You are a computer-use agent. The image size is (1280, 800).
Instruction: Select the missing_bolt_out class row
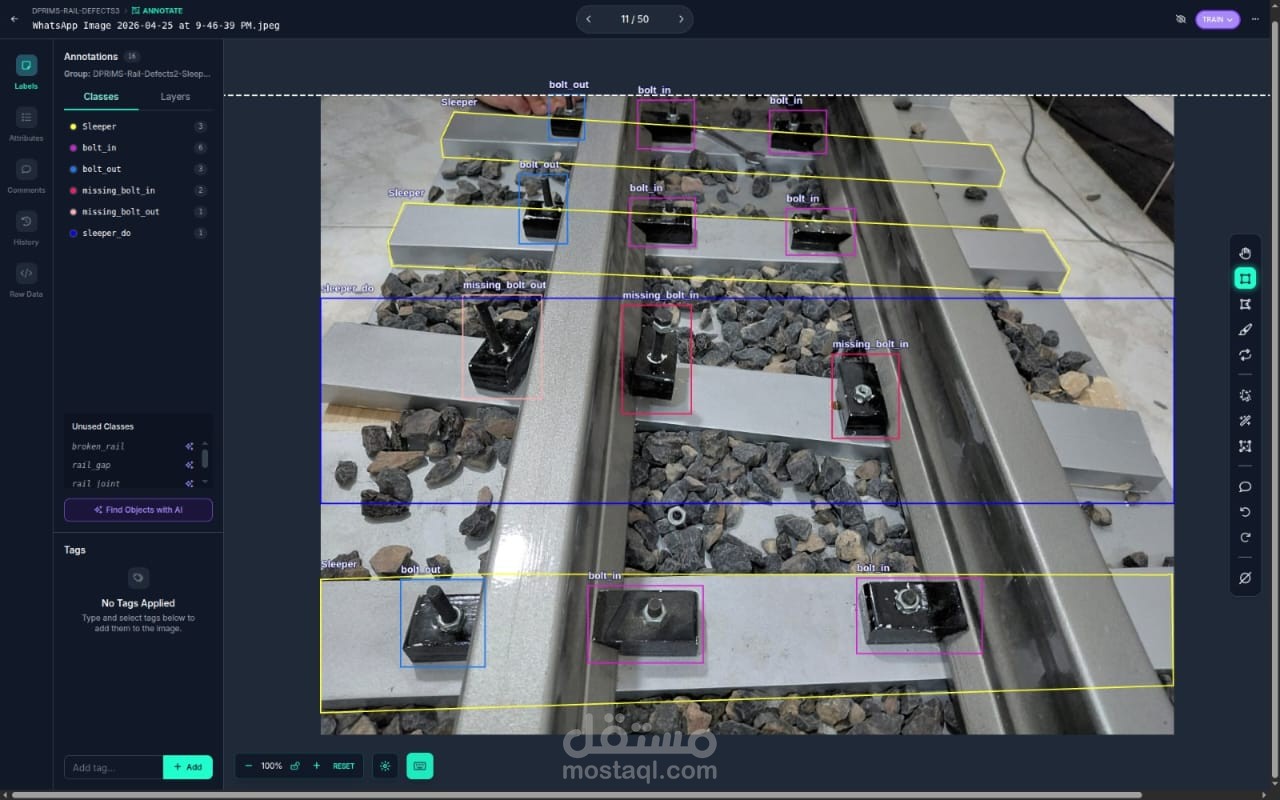coord(138,212)
